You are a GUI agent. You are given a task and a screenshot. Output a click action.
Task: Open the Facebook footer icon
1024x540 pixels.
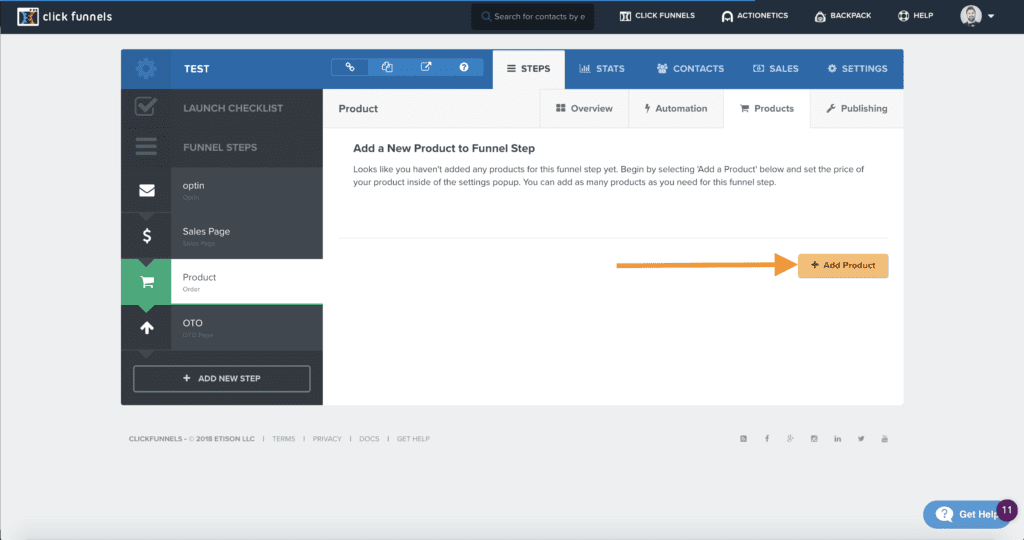tap(767, 439)
